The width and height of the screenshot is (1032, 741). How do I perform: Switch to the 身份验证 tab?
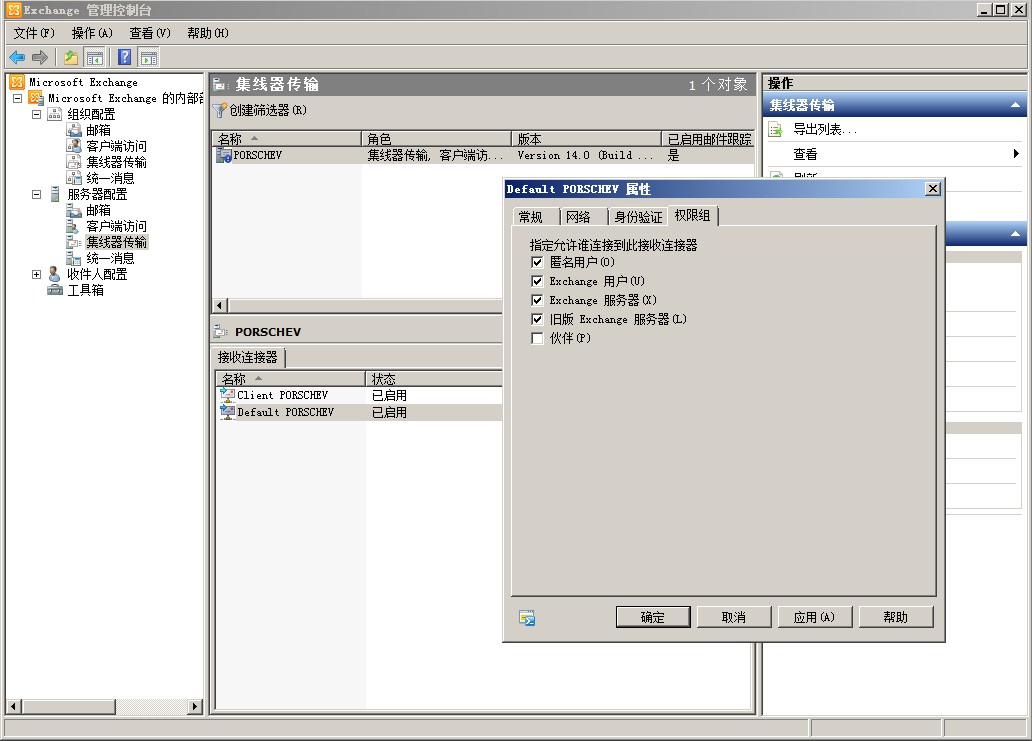[x=638, y=217]
